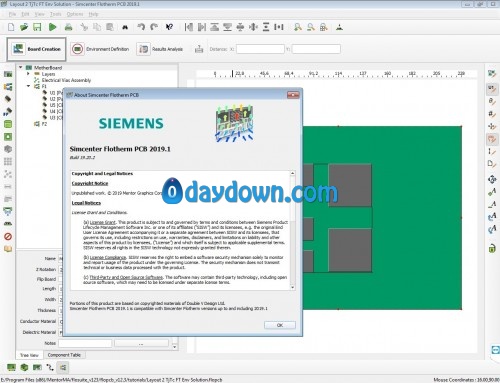Viewport: 500px width, 383px height.
Task: Click the Undo arrow icon
Action: pyautogui.click(x=141, y=27)
